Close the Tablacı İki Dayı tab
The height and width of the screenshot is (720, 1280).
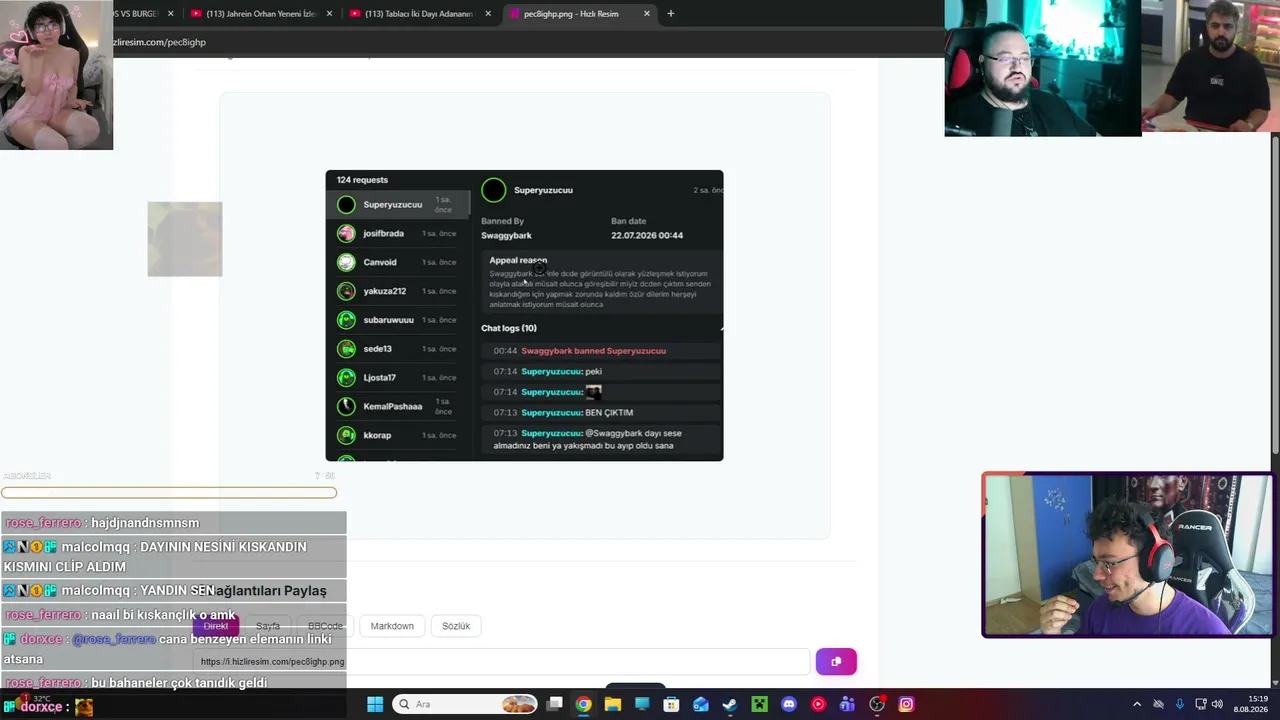[x=488, y=14]
